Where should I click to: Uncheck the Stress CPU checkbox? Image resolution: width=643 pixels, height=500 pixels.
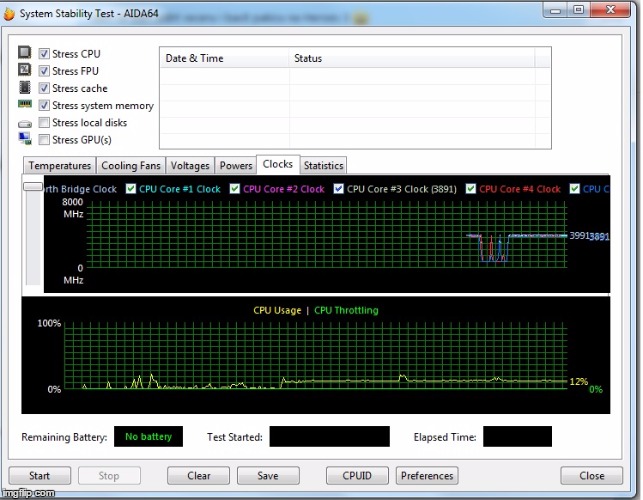coord(44,54)
